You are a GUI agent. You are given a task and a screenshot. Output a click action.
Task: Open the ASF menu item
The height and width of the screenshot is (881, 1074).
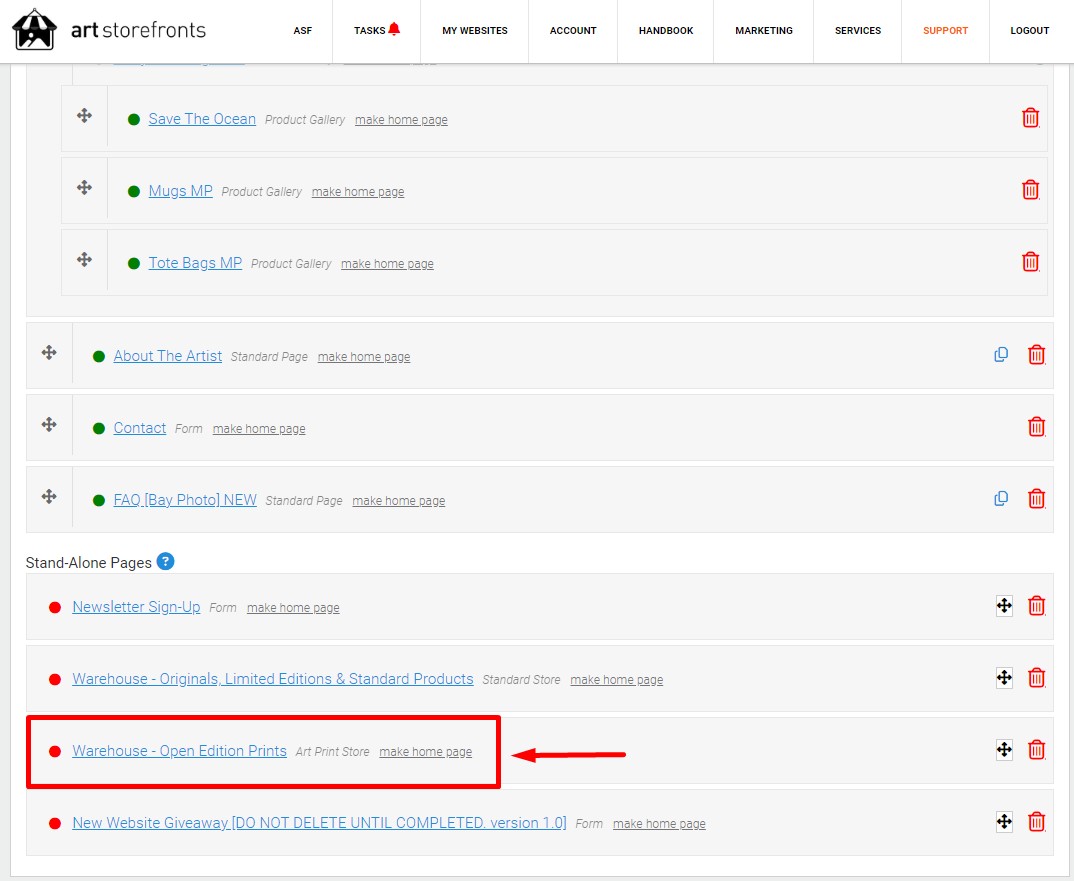303,31
